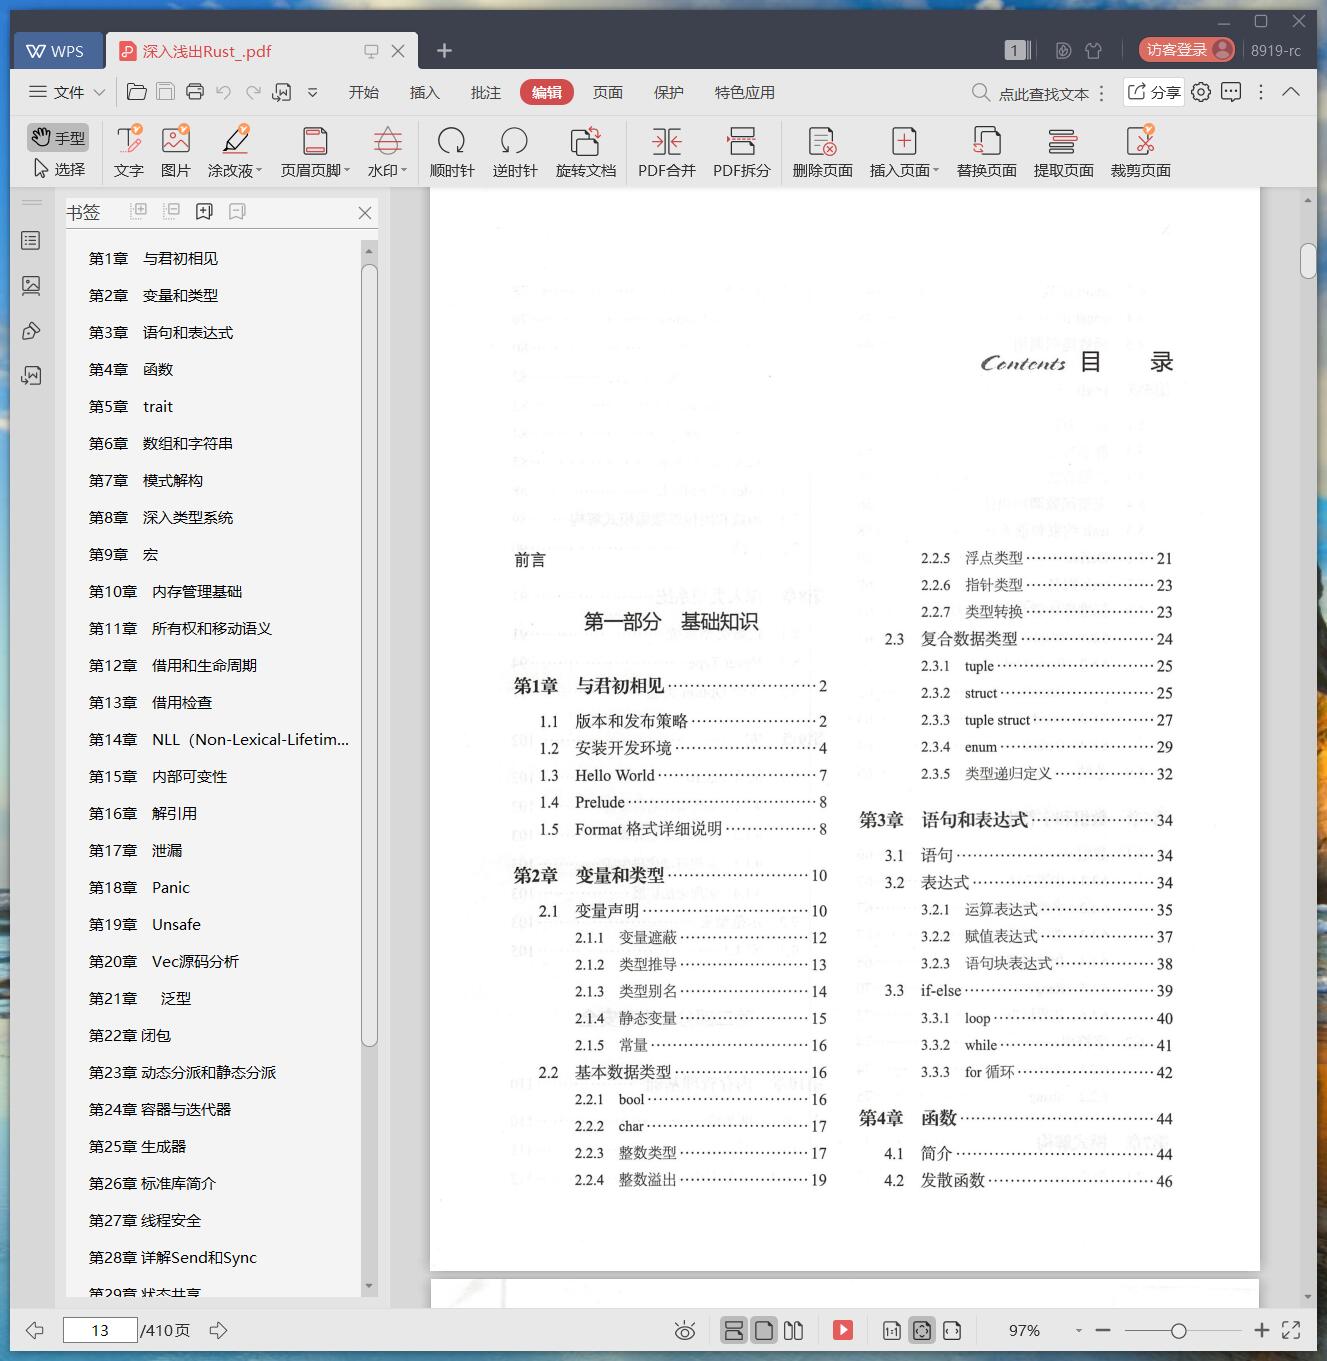Open the 文件 menu
Viewport: 1327px width, 1361px height.
pos(67,92)
